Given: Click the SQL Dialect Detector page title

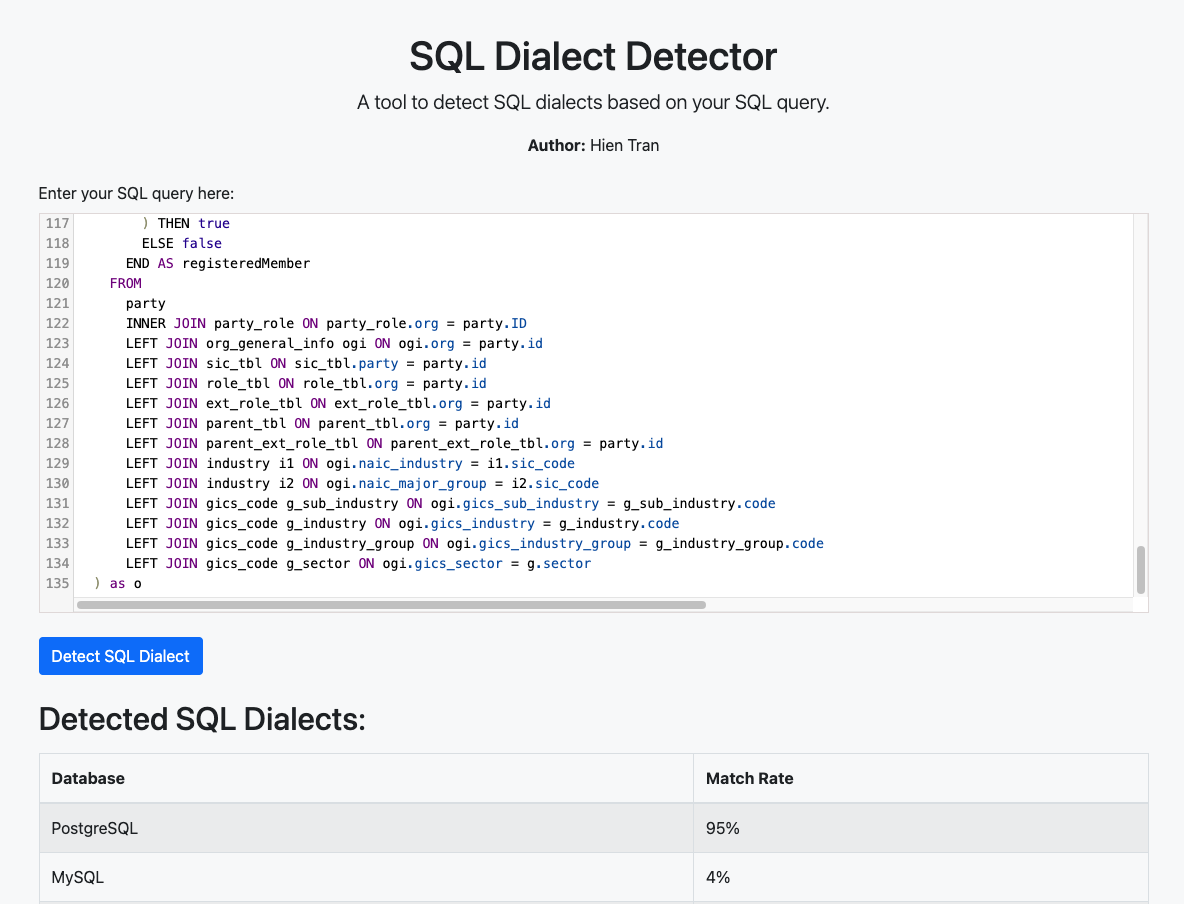Looking at the screenshot, I should click(x=592, y=57).
